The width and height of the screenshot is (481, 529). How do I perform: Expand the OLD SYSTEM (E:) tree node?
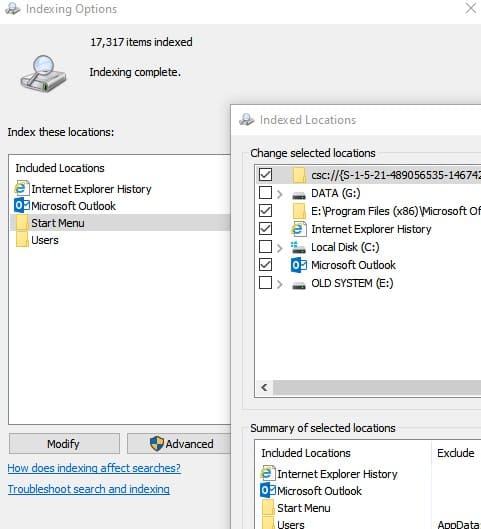click(279, 284)
